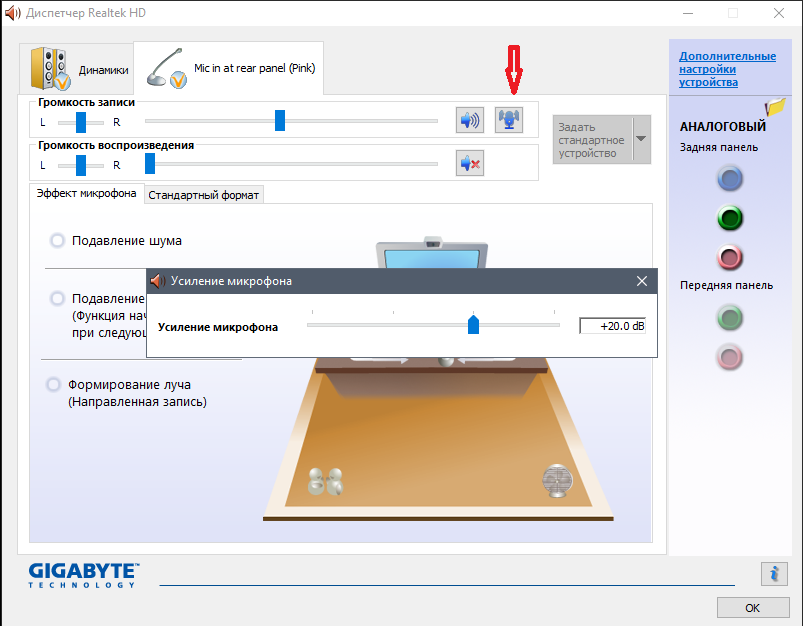Expand the Задать стандартное устройство dropdown arrow
Screen dimensions: 803x626
click(x=641, y=139)
